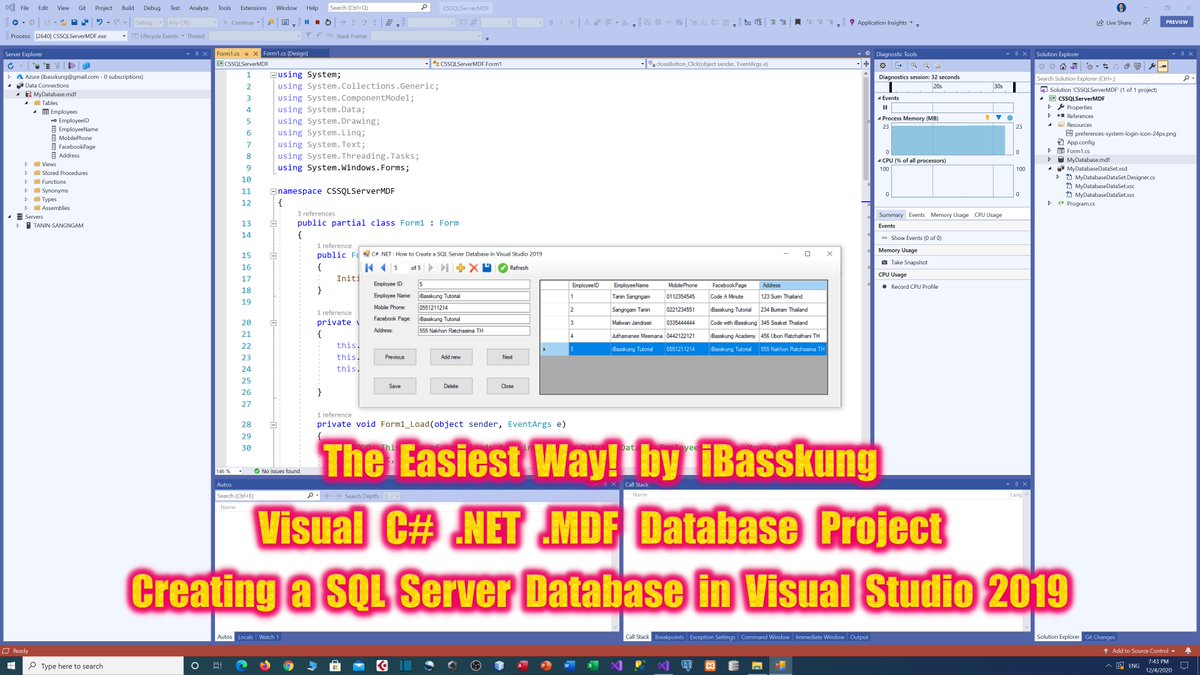Click the yellow plus Add record icon
The width and height of the screenshot is (1200, 675).
460,268
